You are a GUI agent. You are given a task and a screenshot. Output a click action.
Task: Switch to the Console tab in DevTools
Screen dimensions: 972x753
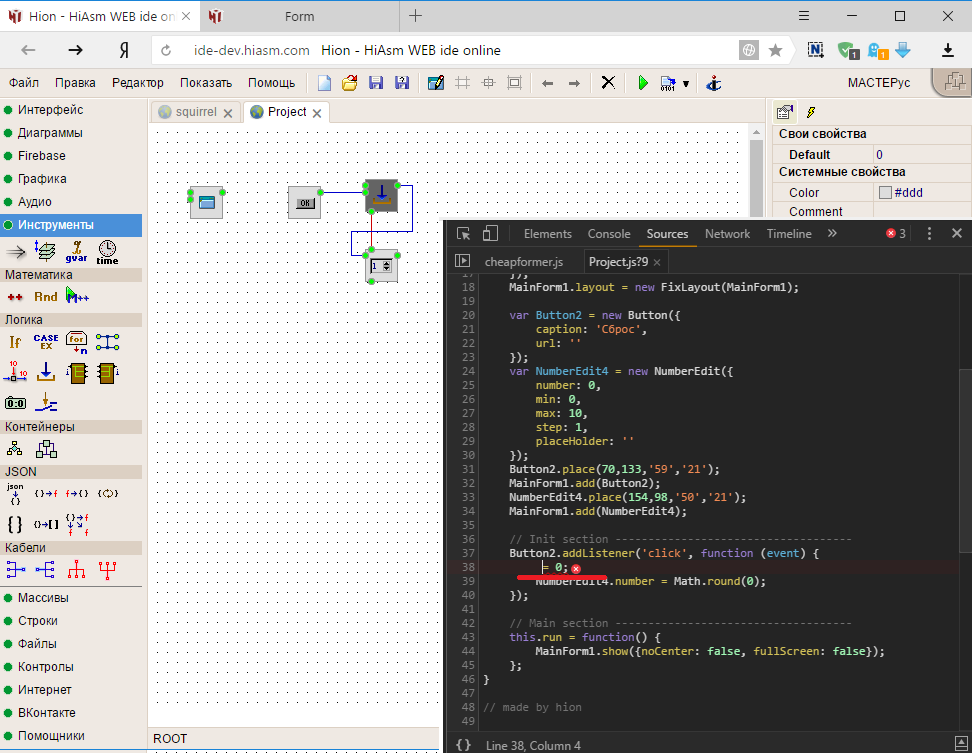[609, 234]
